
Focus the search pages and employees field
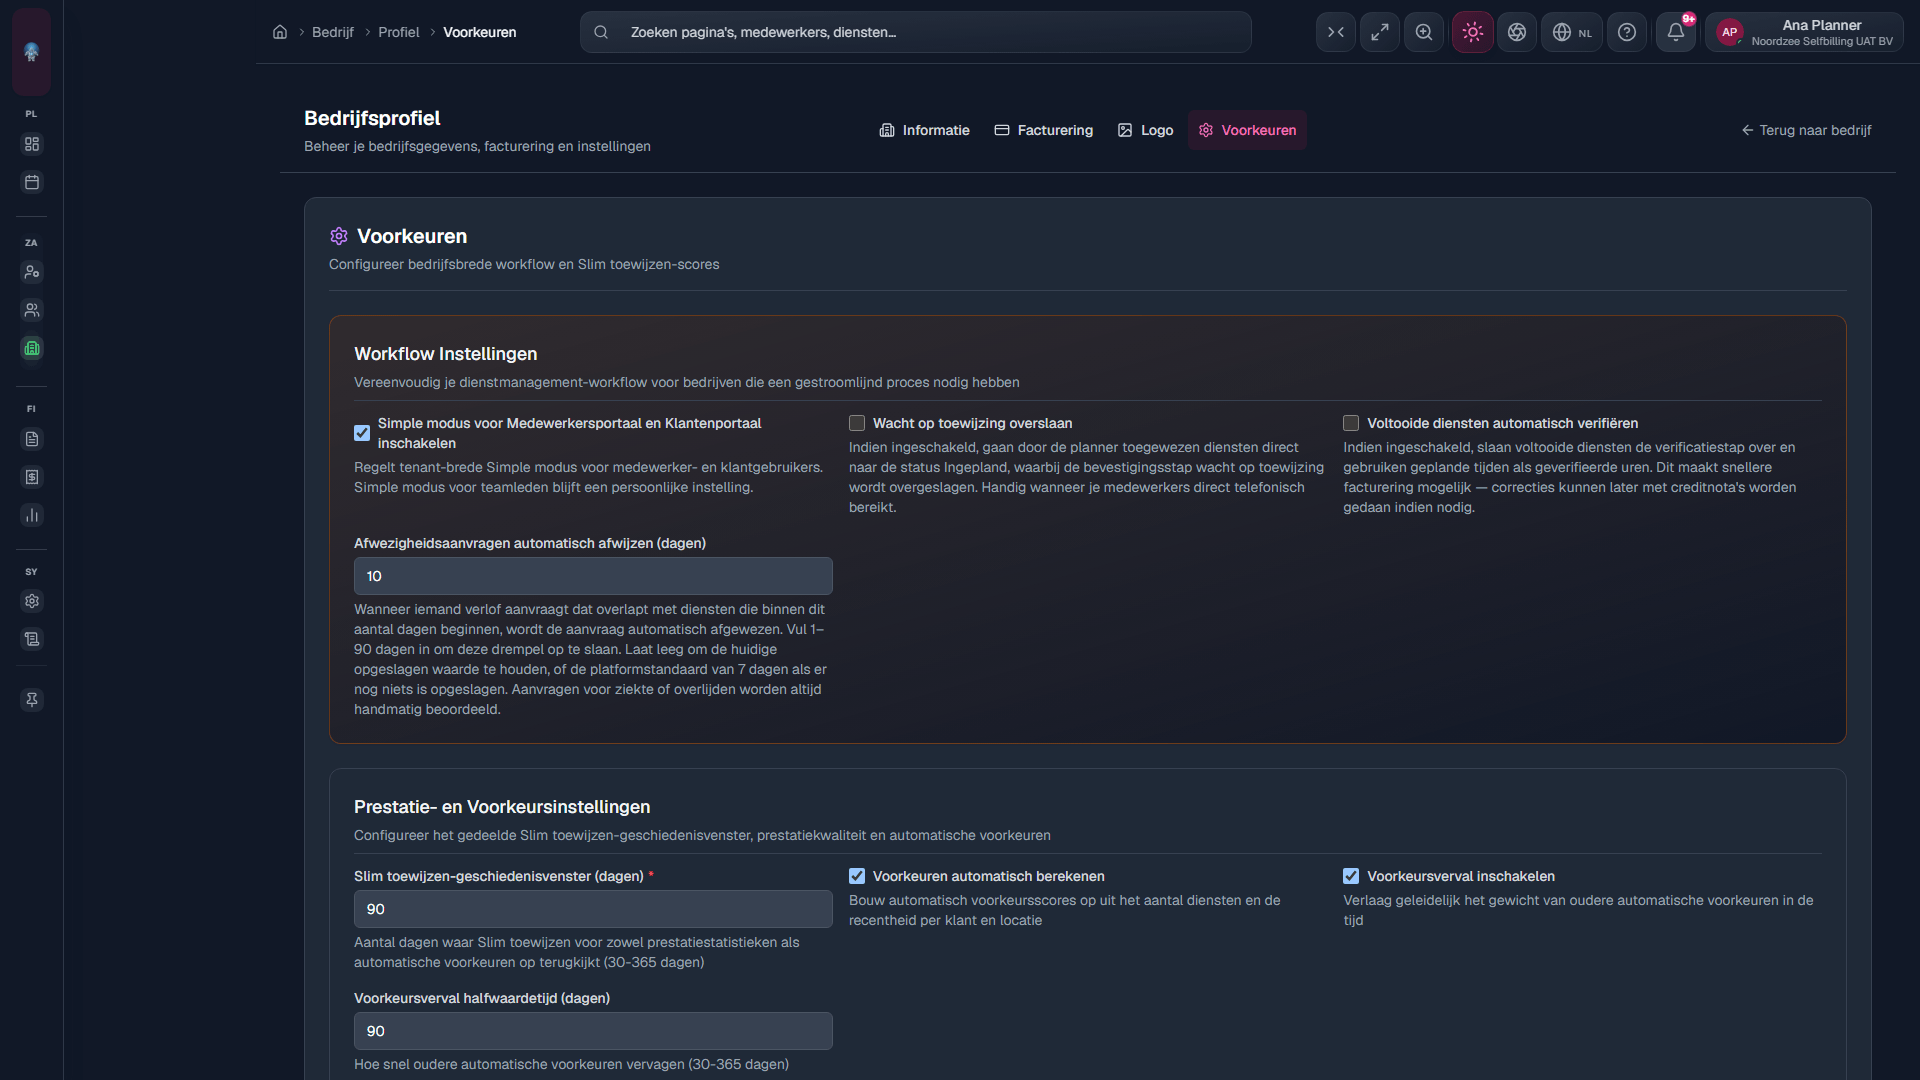(x=916, y=32)
